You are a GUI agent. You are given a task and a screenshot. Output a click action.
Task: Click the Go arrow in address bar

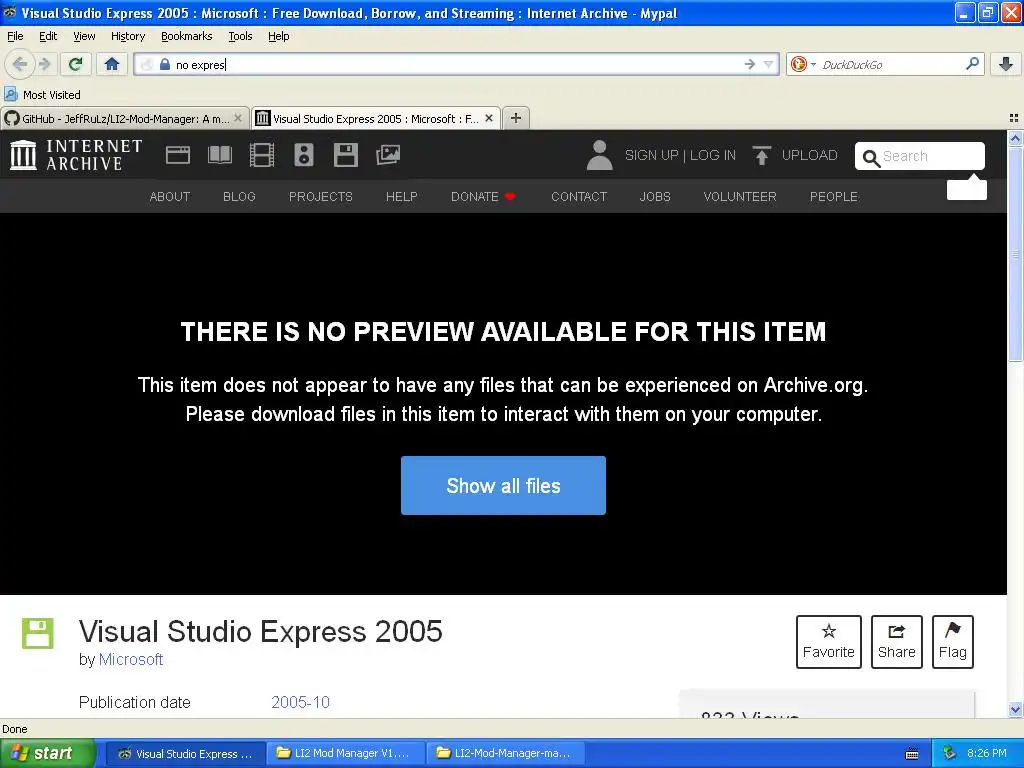coord(750,64)
